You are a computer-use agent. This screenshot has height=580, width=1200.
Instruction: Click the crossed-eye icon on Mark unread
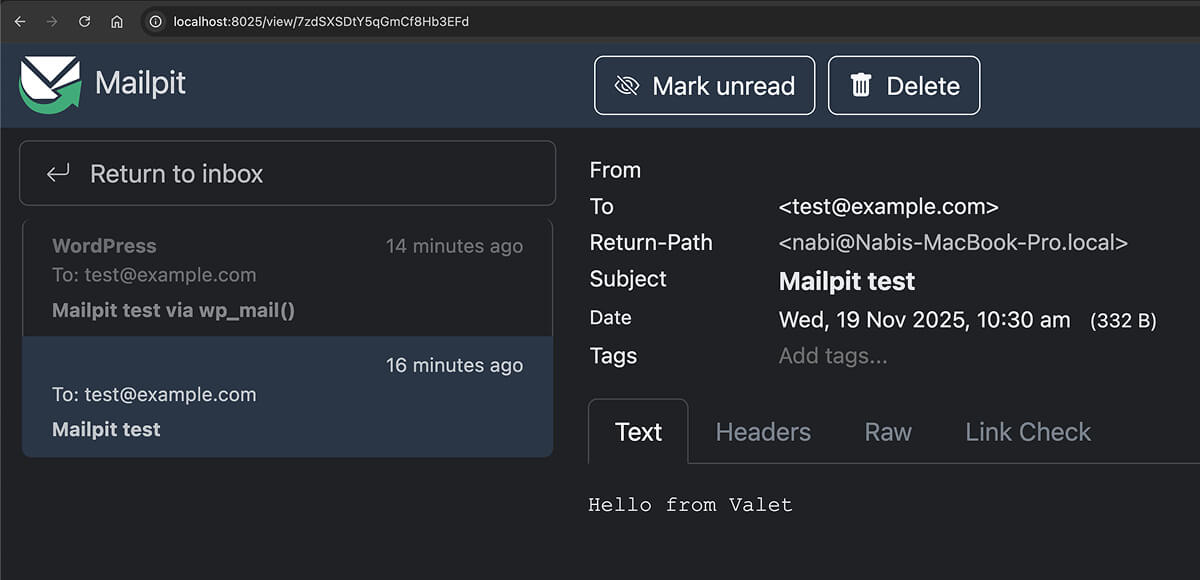[626, 85]
